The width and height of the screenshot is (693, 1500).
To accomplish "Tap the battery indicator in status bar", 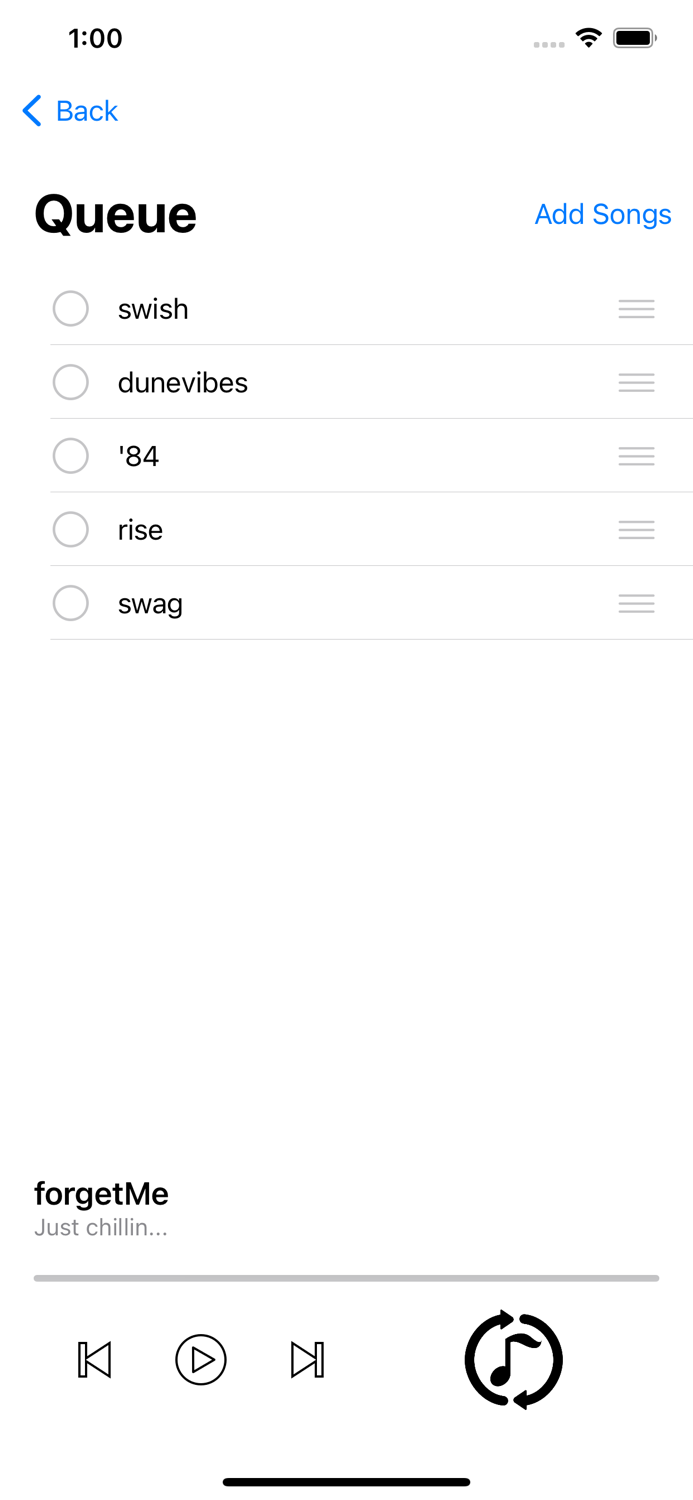I will [634, 39].
